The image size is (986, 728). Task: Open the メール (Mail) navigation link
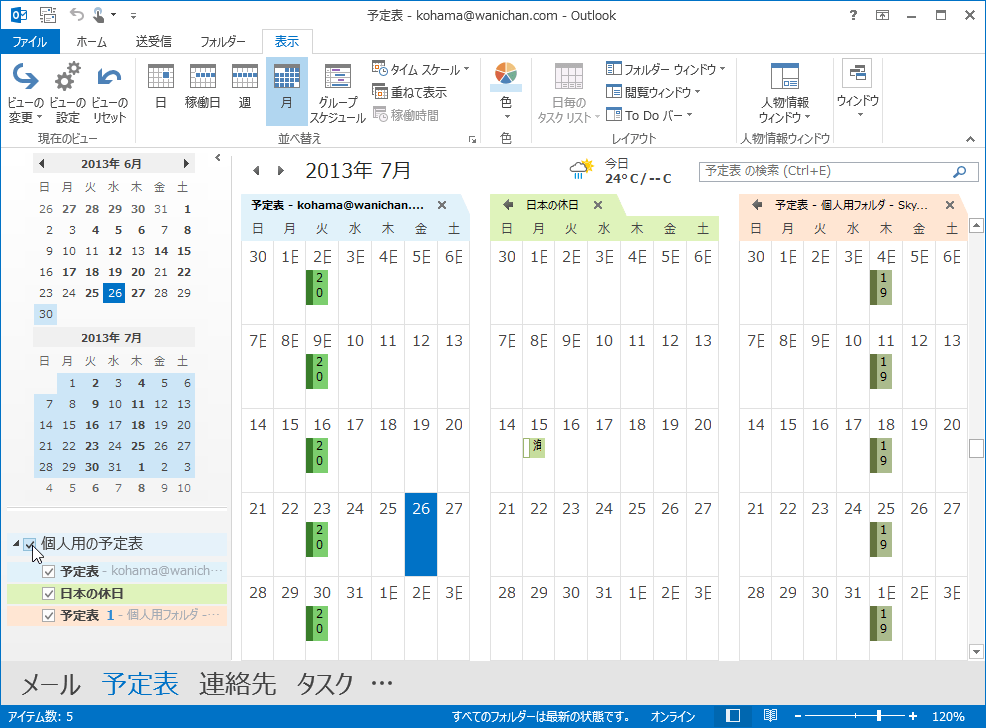click(x=51, y=684)
